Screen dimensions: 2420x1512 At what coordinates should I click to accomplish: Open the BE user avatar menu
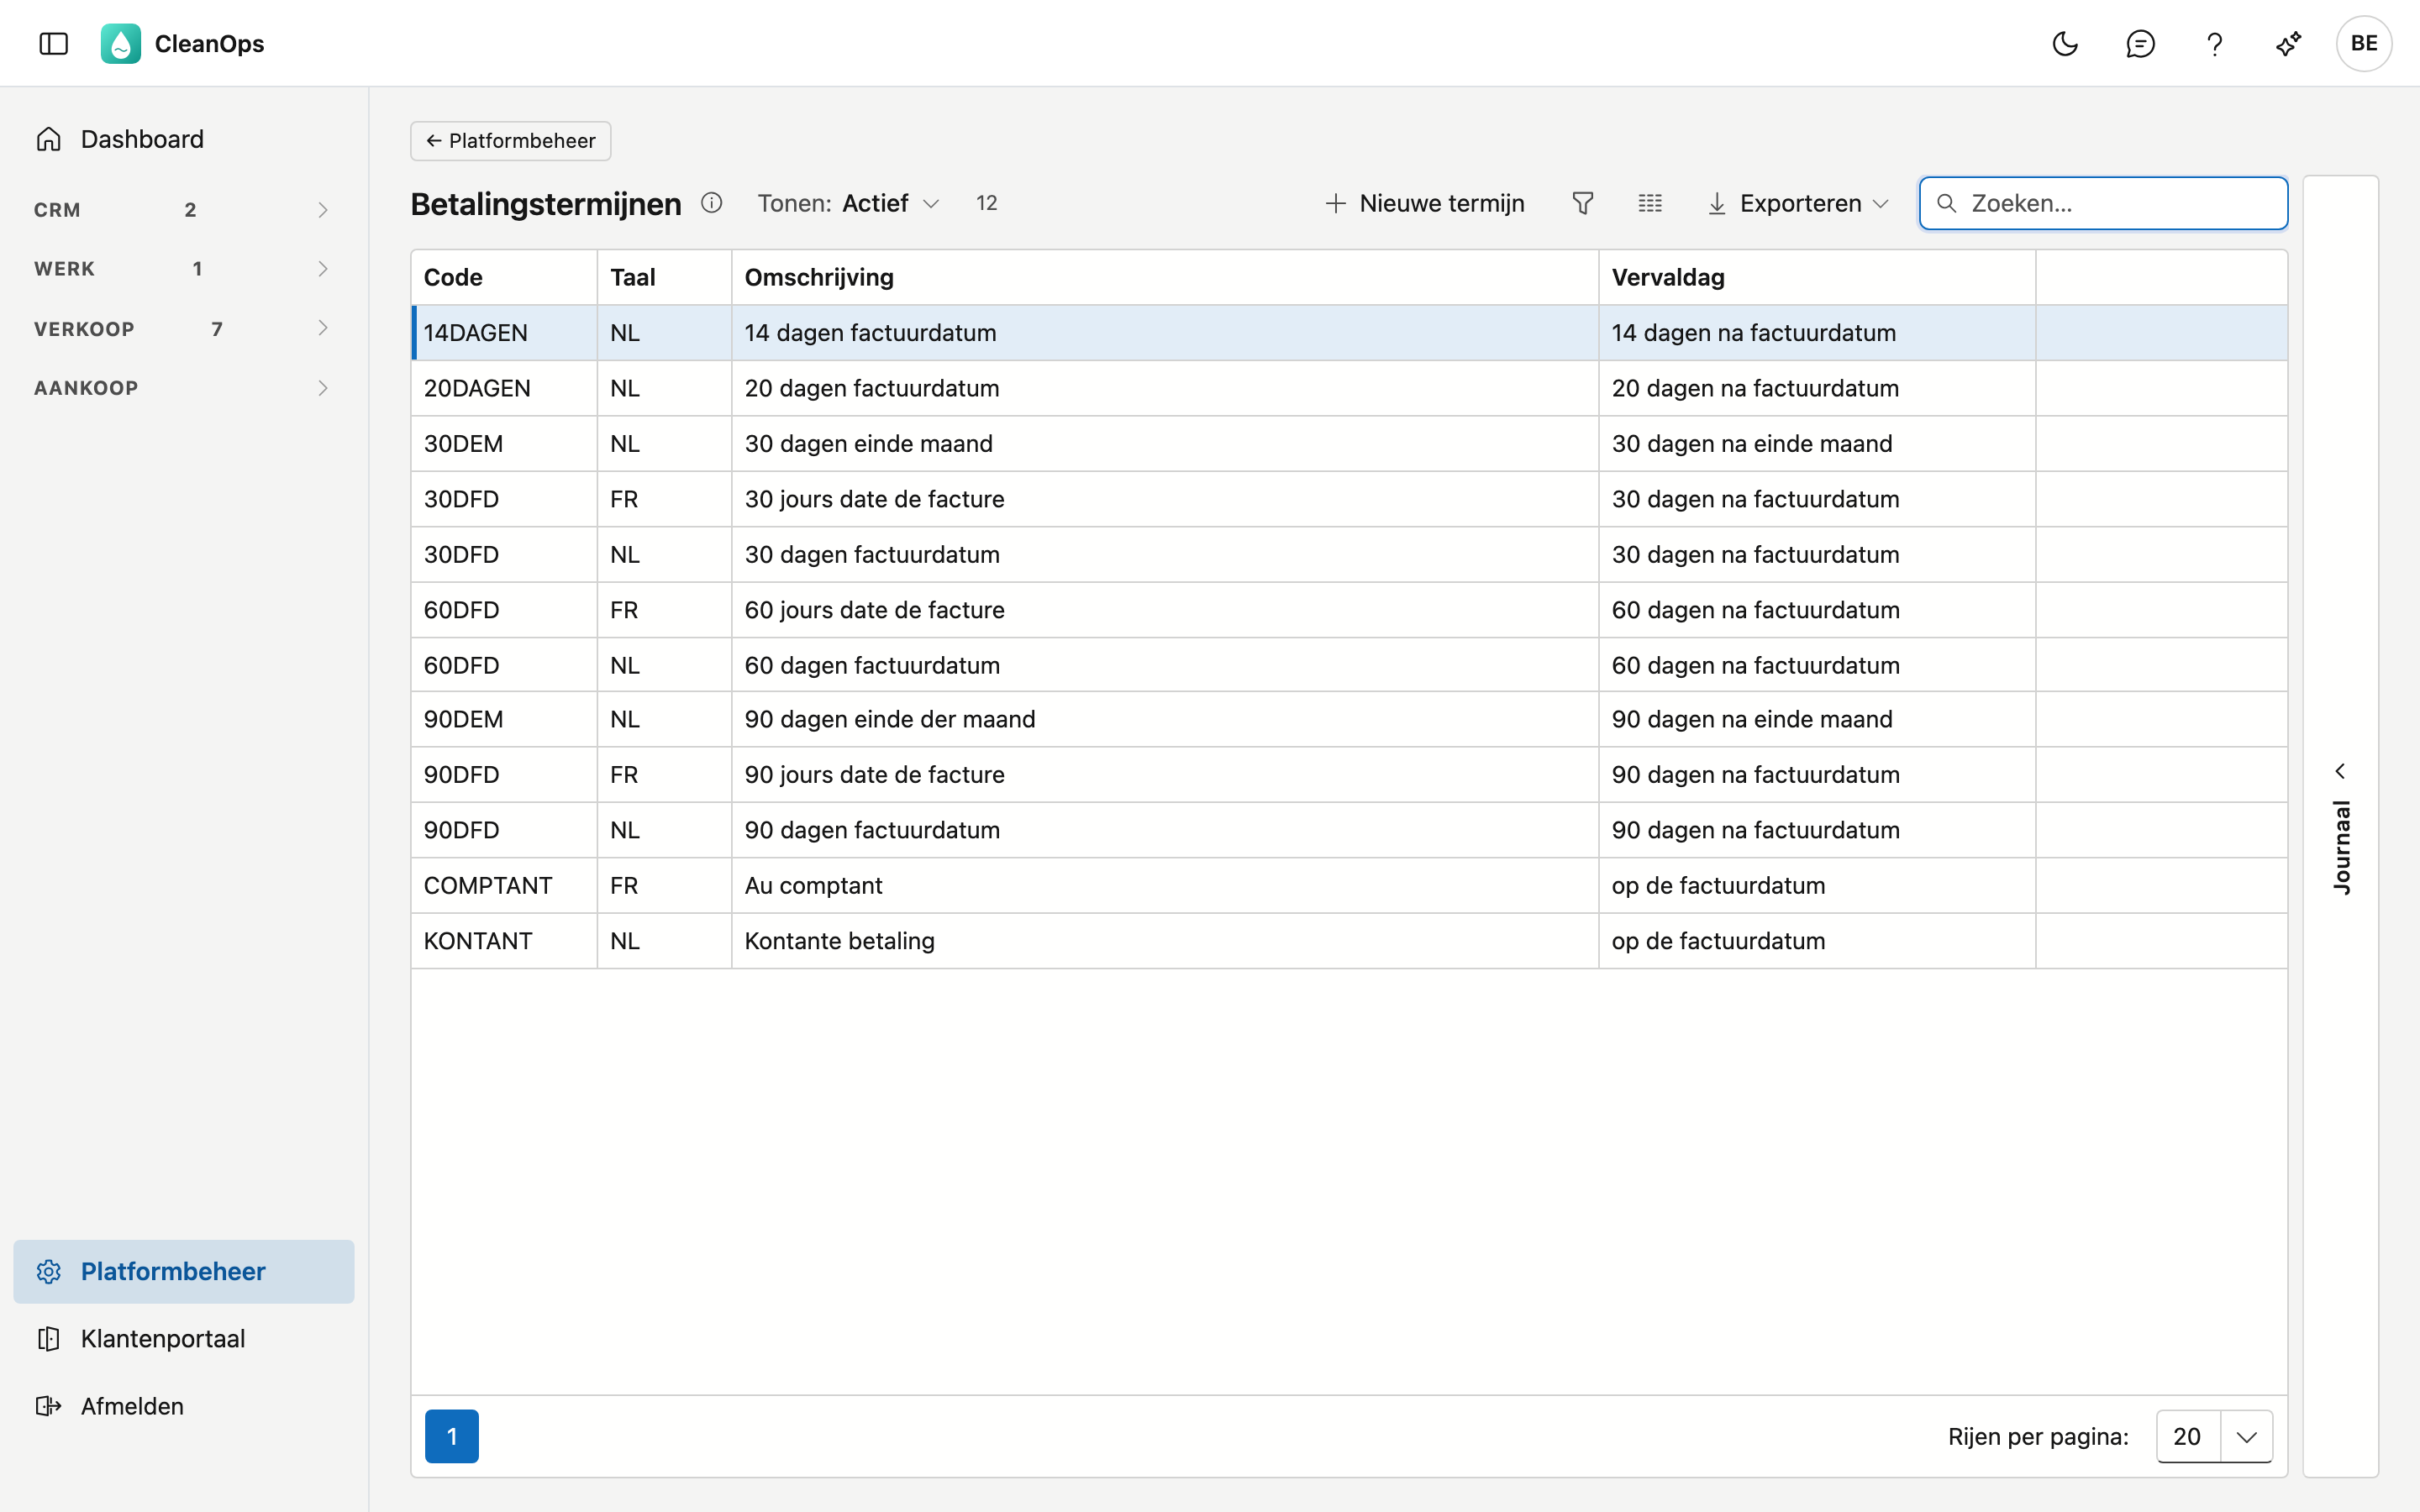point(2364,43)
